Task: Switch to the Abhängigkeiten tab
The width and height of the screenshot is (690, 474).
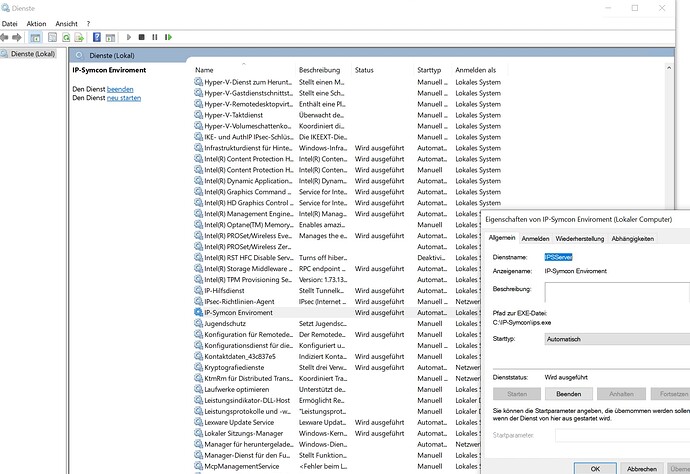Action: pos(632,239)
